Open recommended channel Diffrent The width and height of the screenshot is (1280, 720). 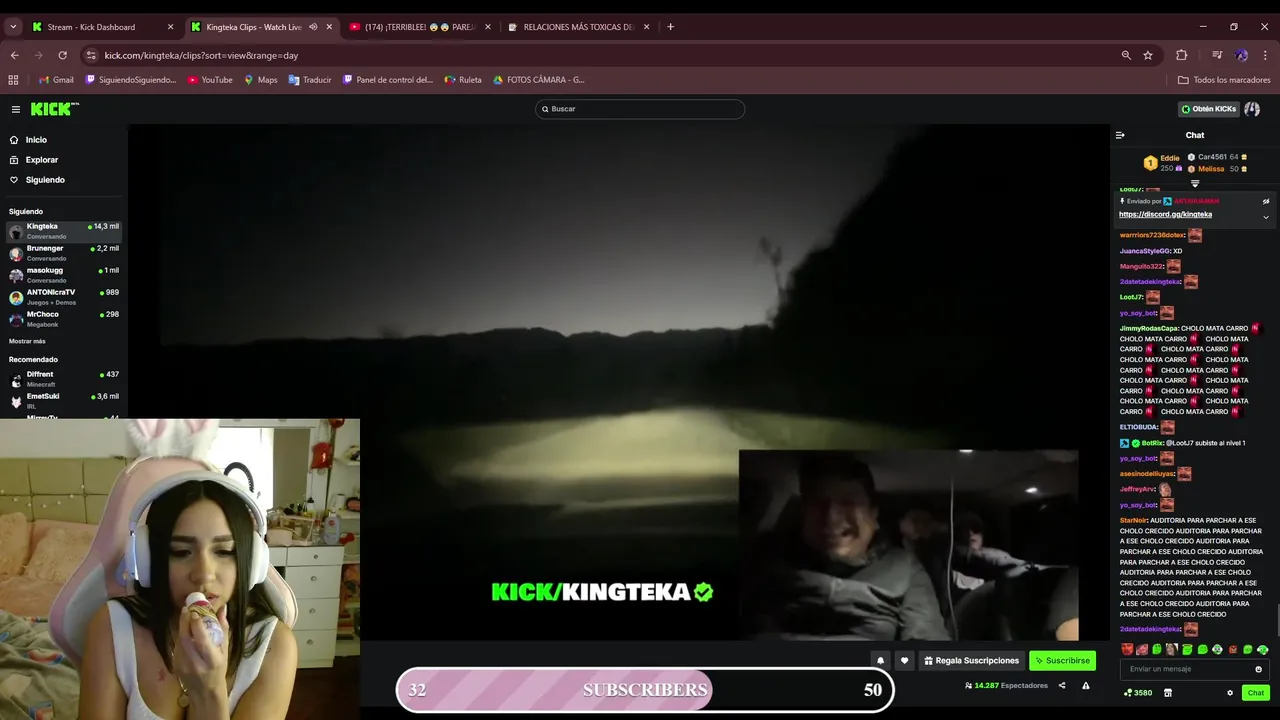pos(64,379)
